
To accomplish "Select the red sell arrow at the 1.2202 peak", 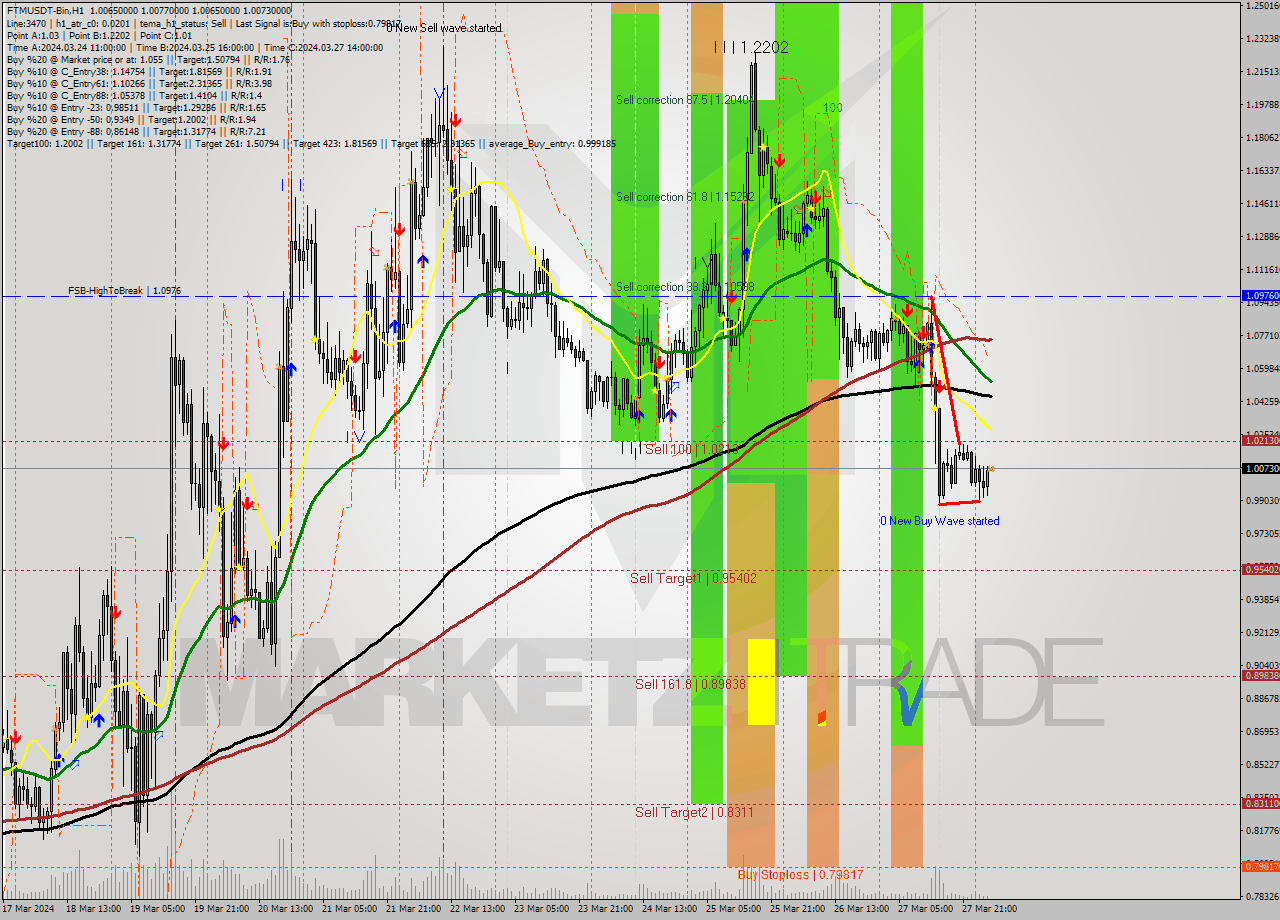I will 780,161.
